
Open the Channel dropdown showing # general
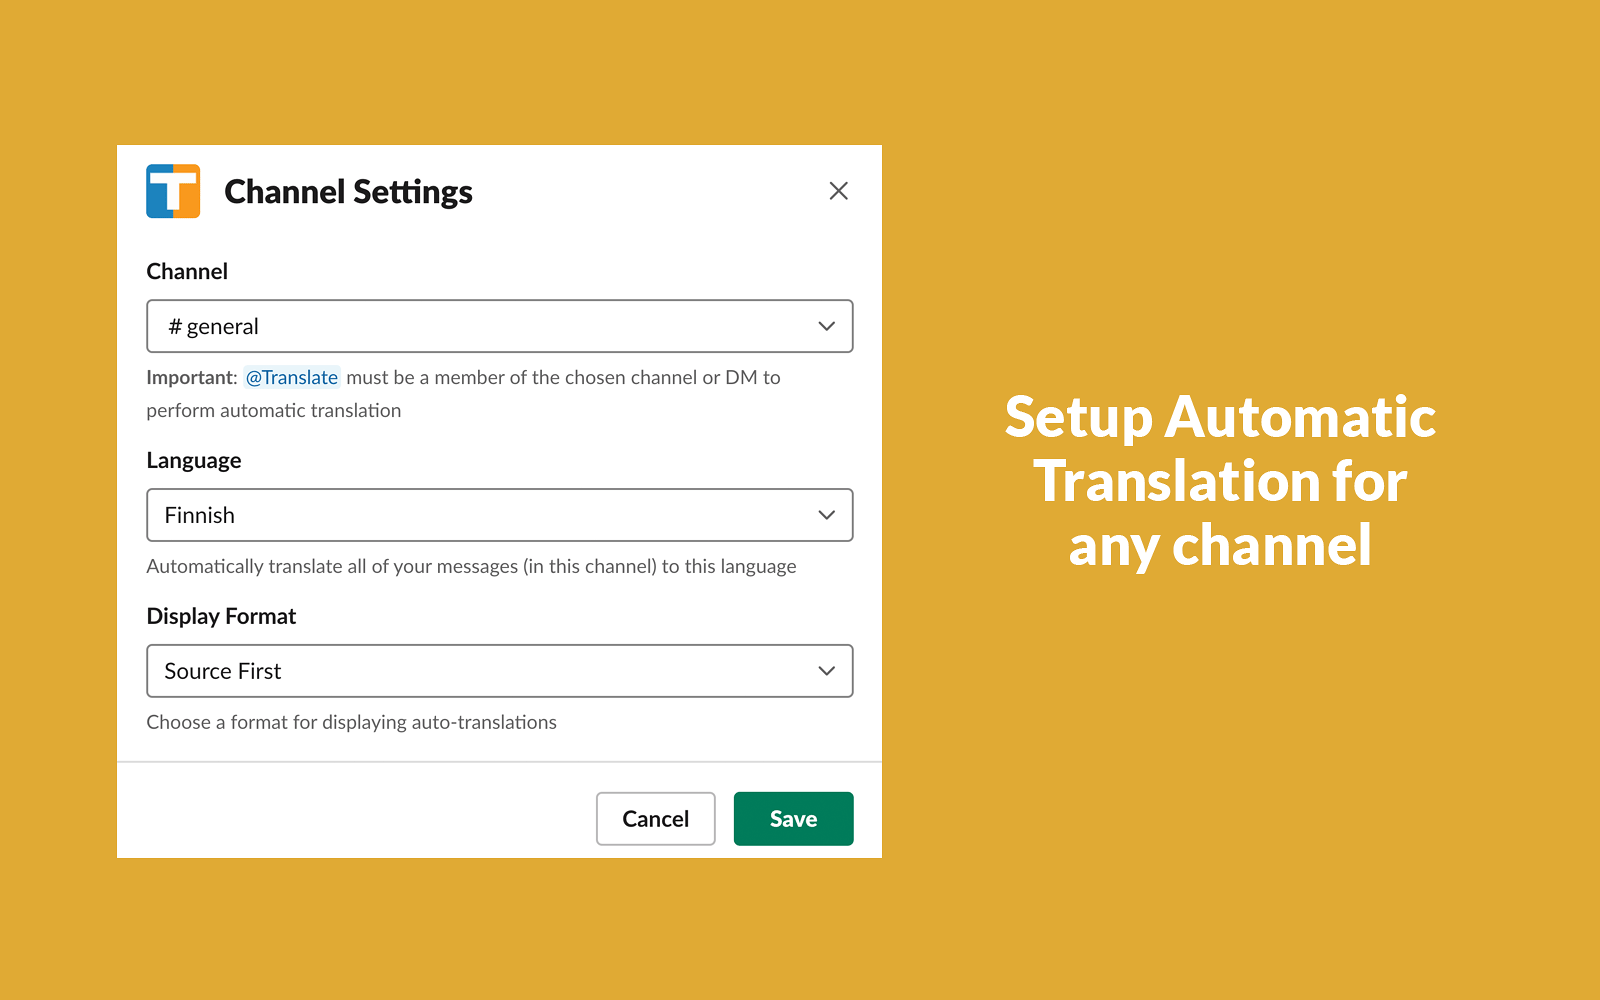point(499,326)
